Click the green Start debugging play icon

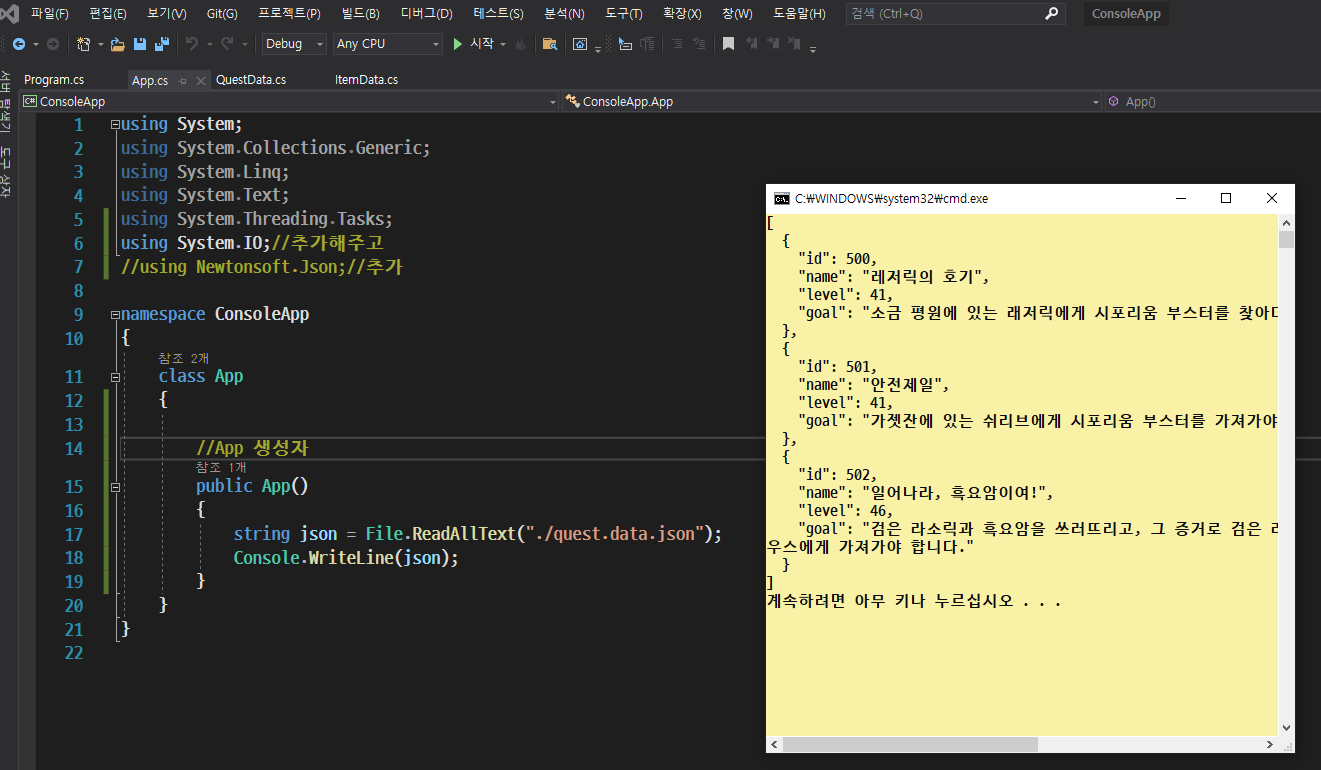coord(458,44)
